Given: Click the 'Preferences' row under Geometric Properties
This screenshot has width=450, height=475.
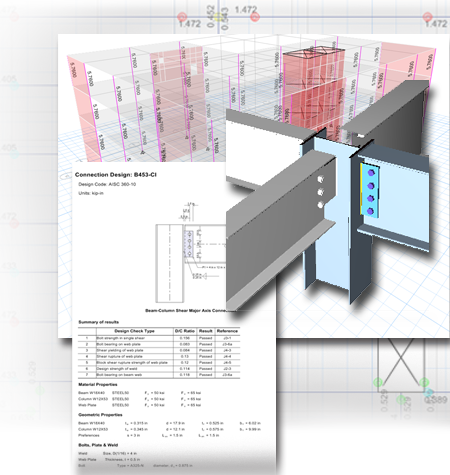Looking at the screenshot, I should click(149, 435).
